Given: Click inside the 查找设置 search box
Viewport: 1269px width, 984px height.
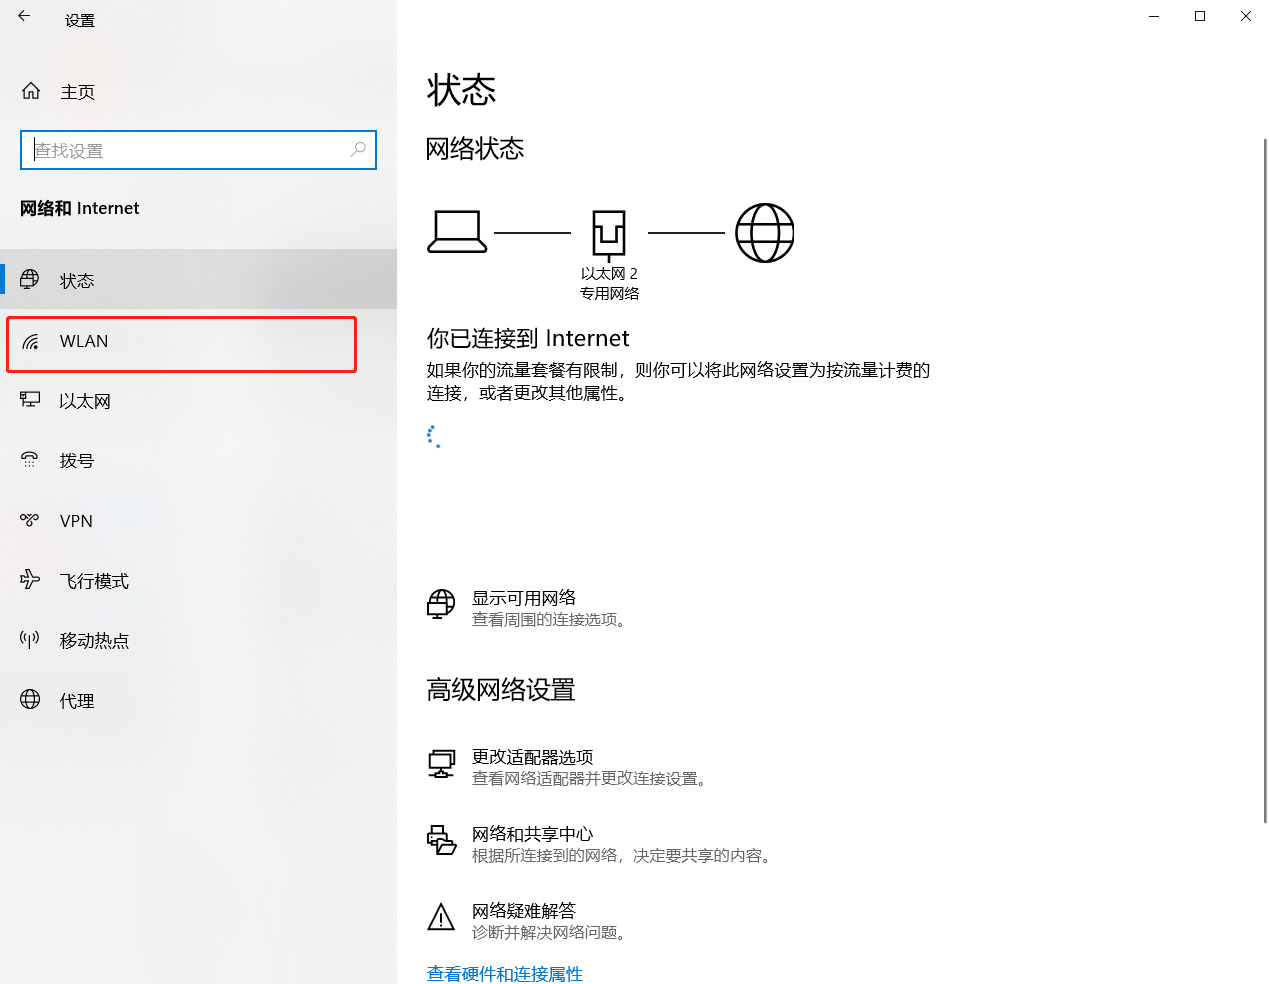Looking at the screenshot, I should click(x=198, y=150).
